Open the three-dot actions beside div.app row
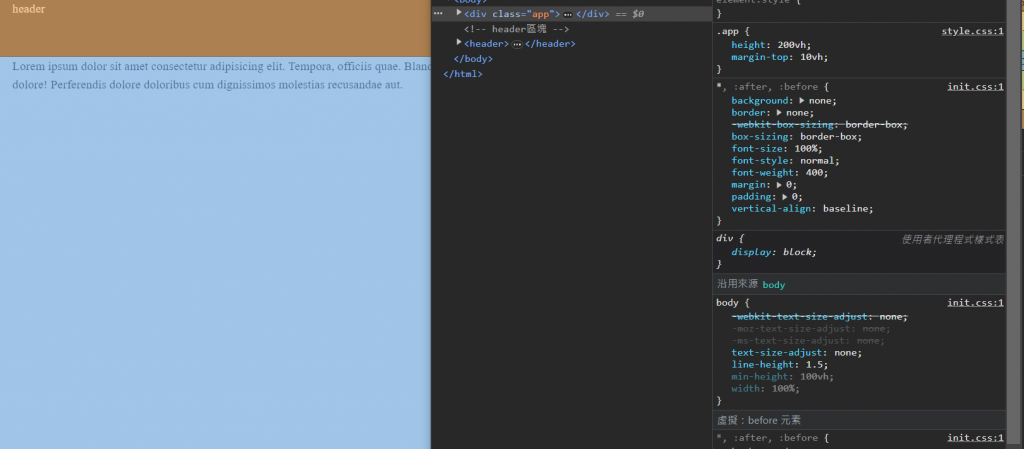 click(x=438, y=14)
